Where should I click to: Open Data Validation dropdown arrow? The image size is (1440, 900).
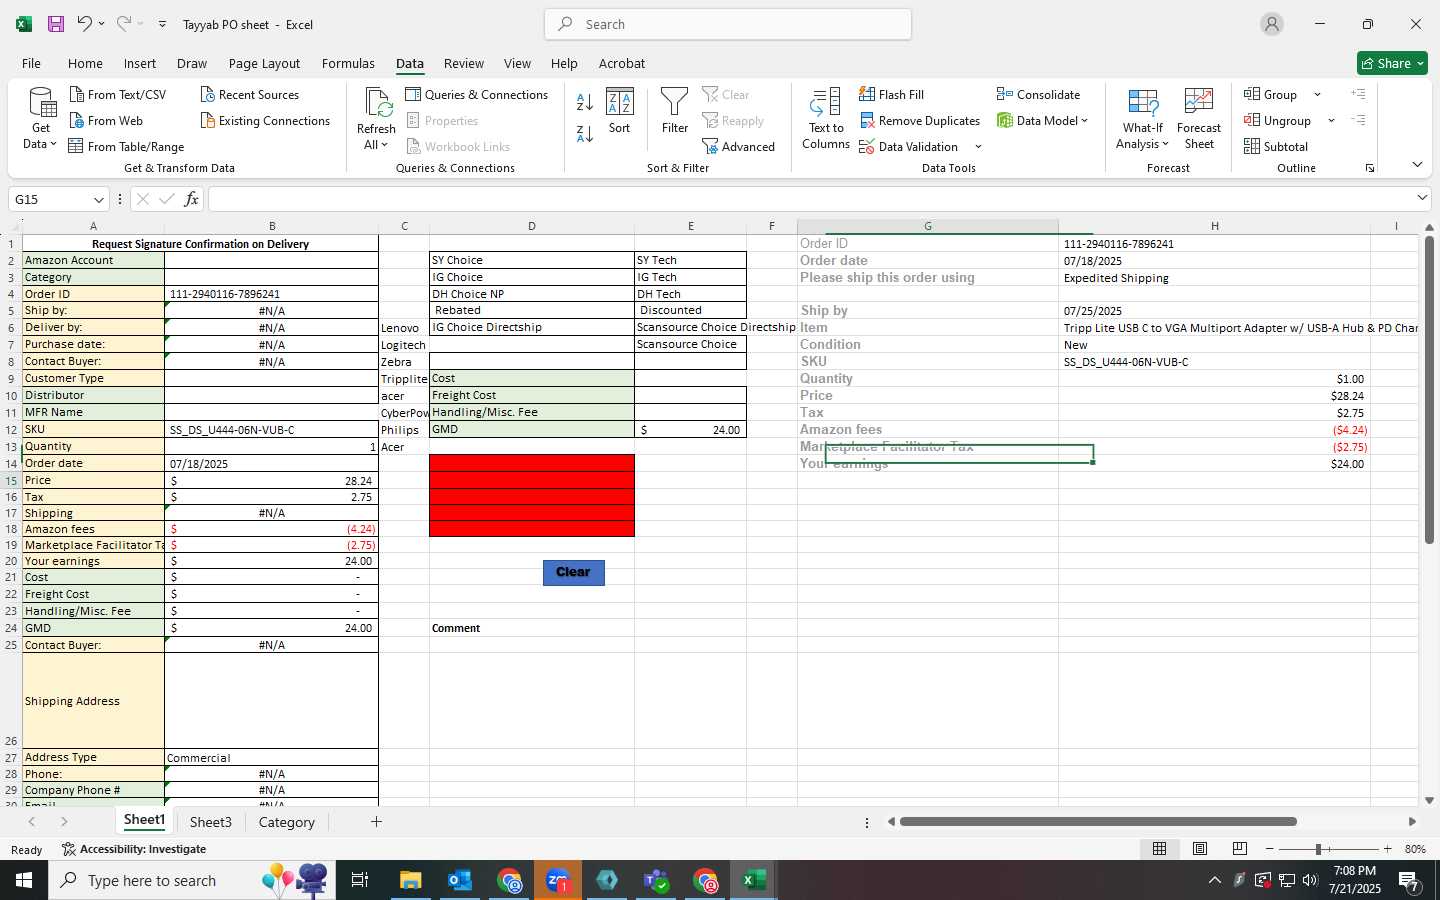[x=978, y=147]
